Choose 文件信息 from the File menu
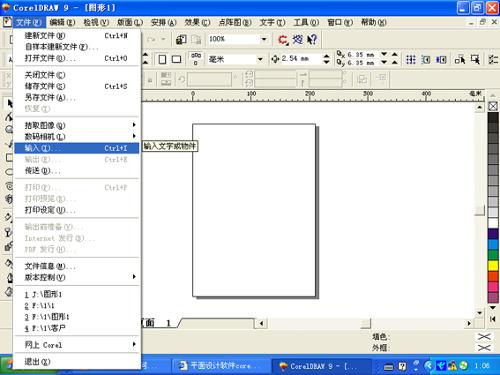 pyautogui.click(x=77, y=266)
